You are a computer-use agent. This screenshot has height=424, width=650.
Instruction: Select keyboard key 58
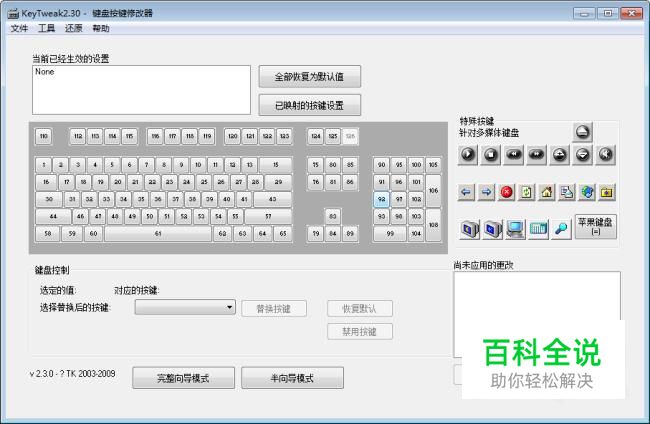tap(48, 233)
